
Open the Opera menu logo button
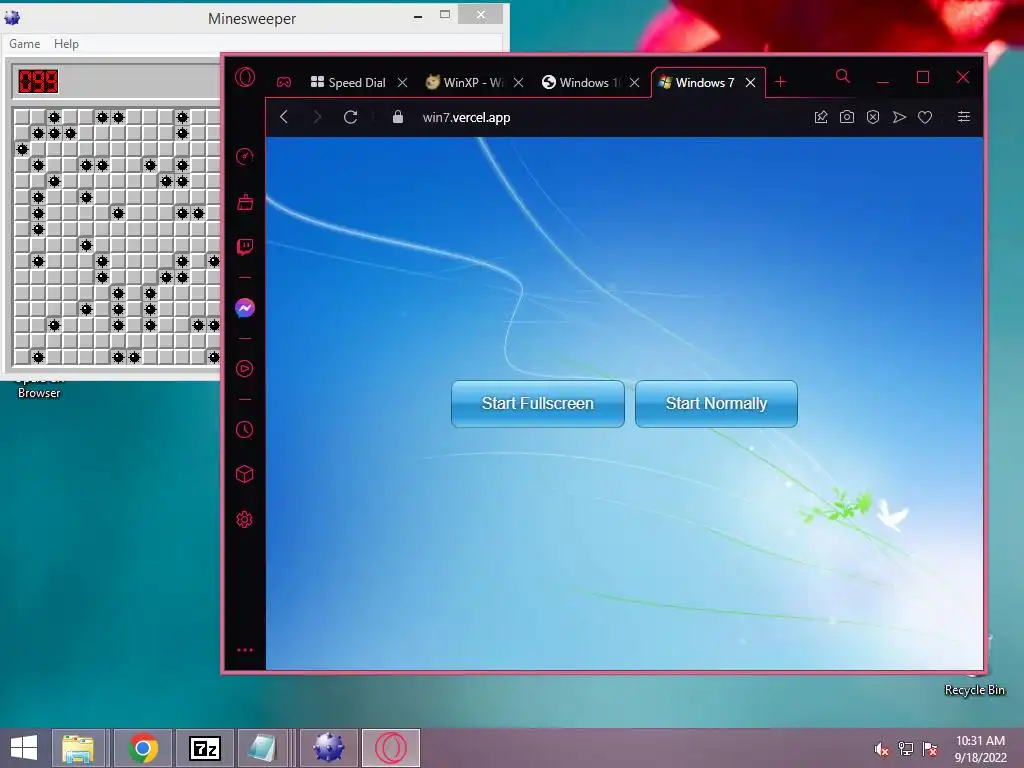point(245,78)
